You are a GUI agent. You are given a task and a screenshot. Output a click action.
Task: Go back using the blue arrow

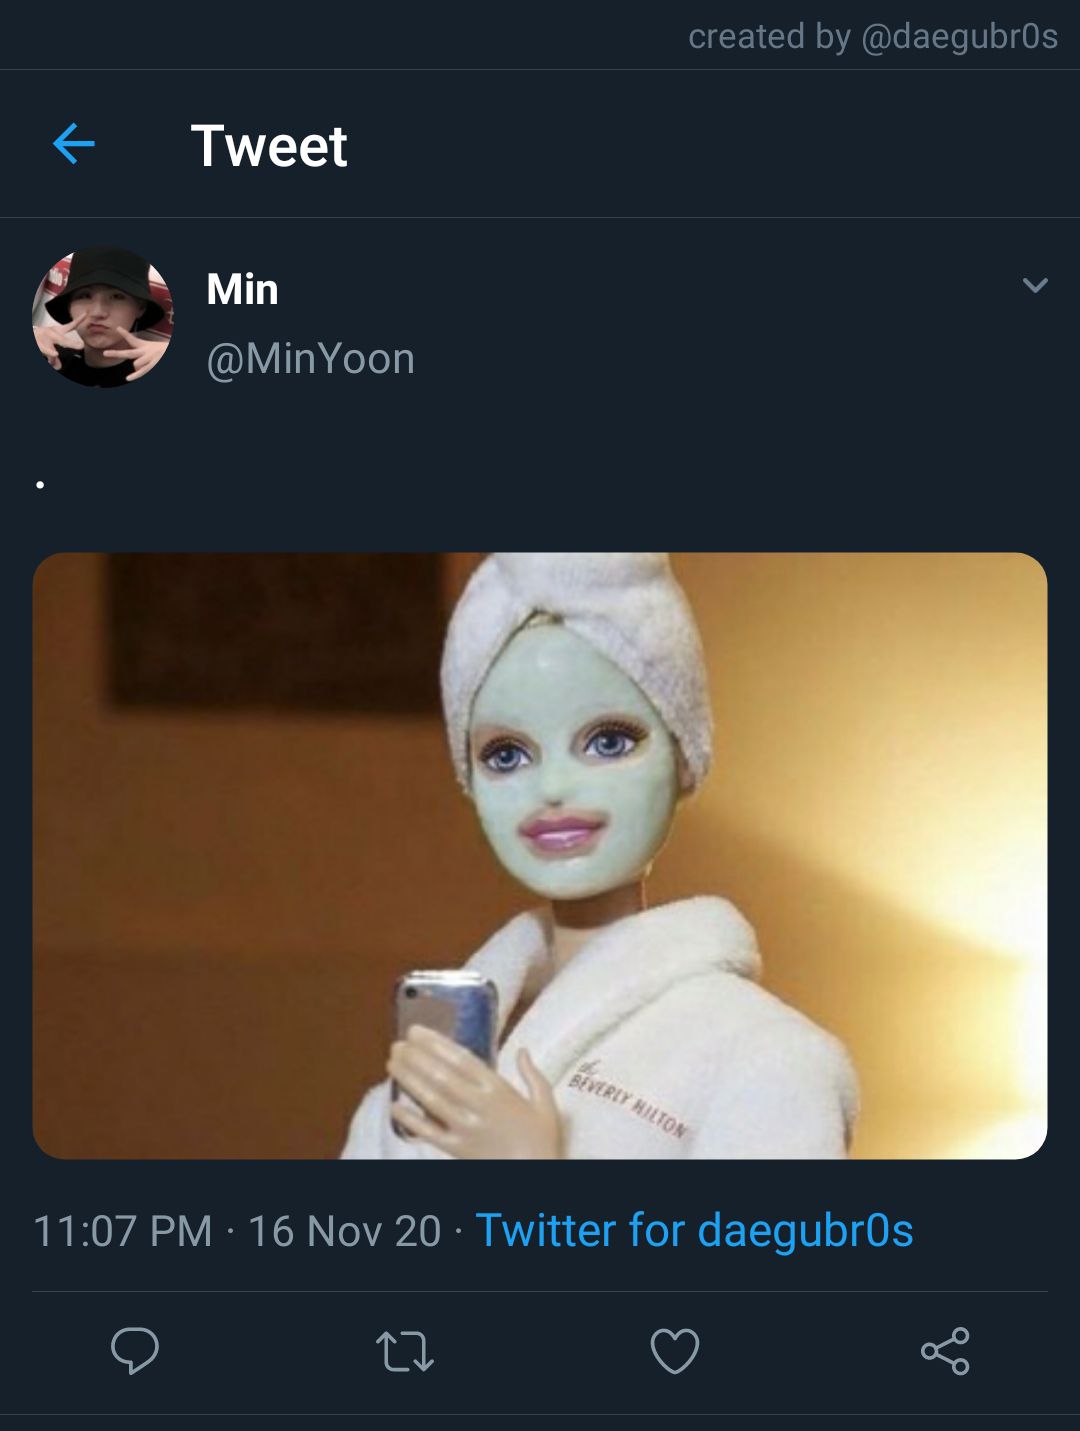[x=73, y=144]
